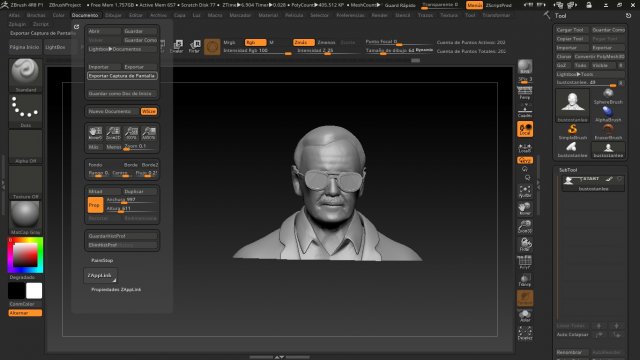Open the Documento menu
Screen dimensions: 640x360
[x=85, y=15]
